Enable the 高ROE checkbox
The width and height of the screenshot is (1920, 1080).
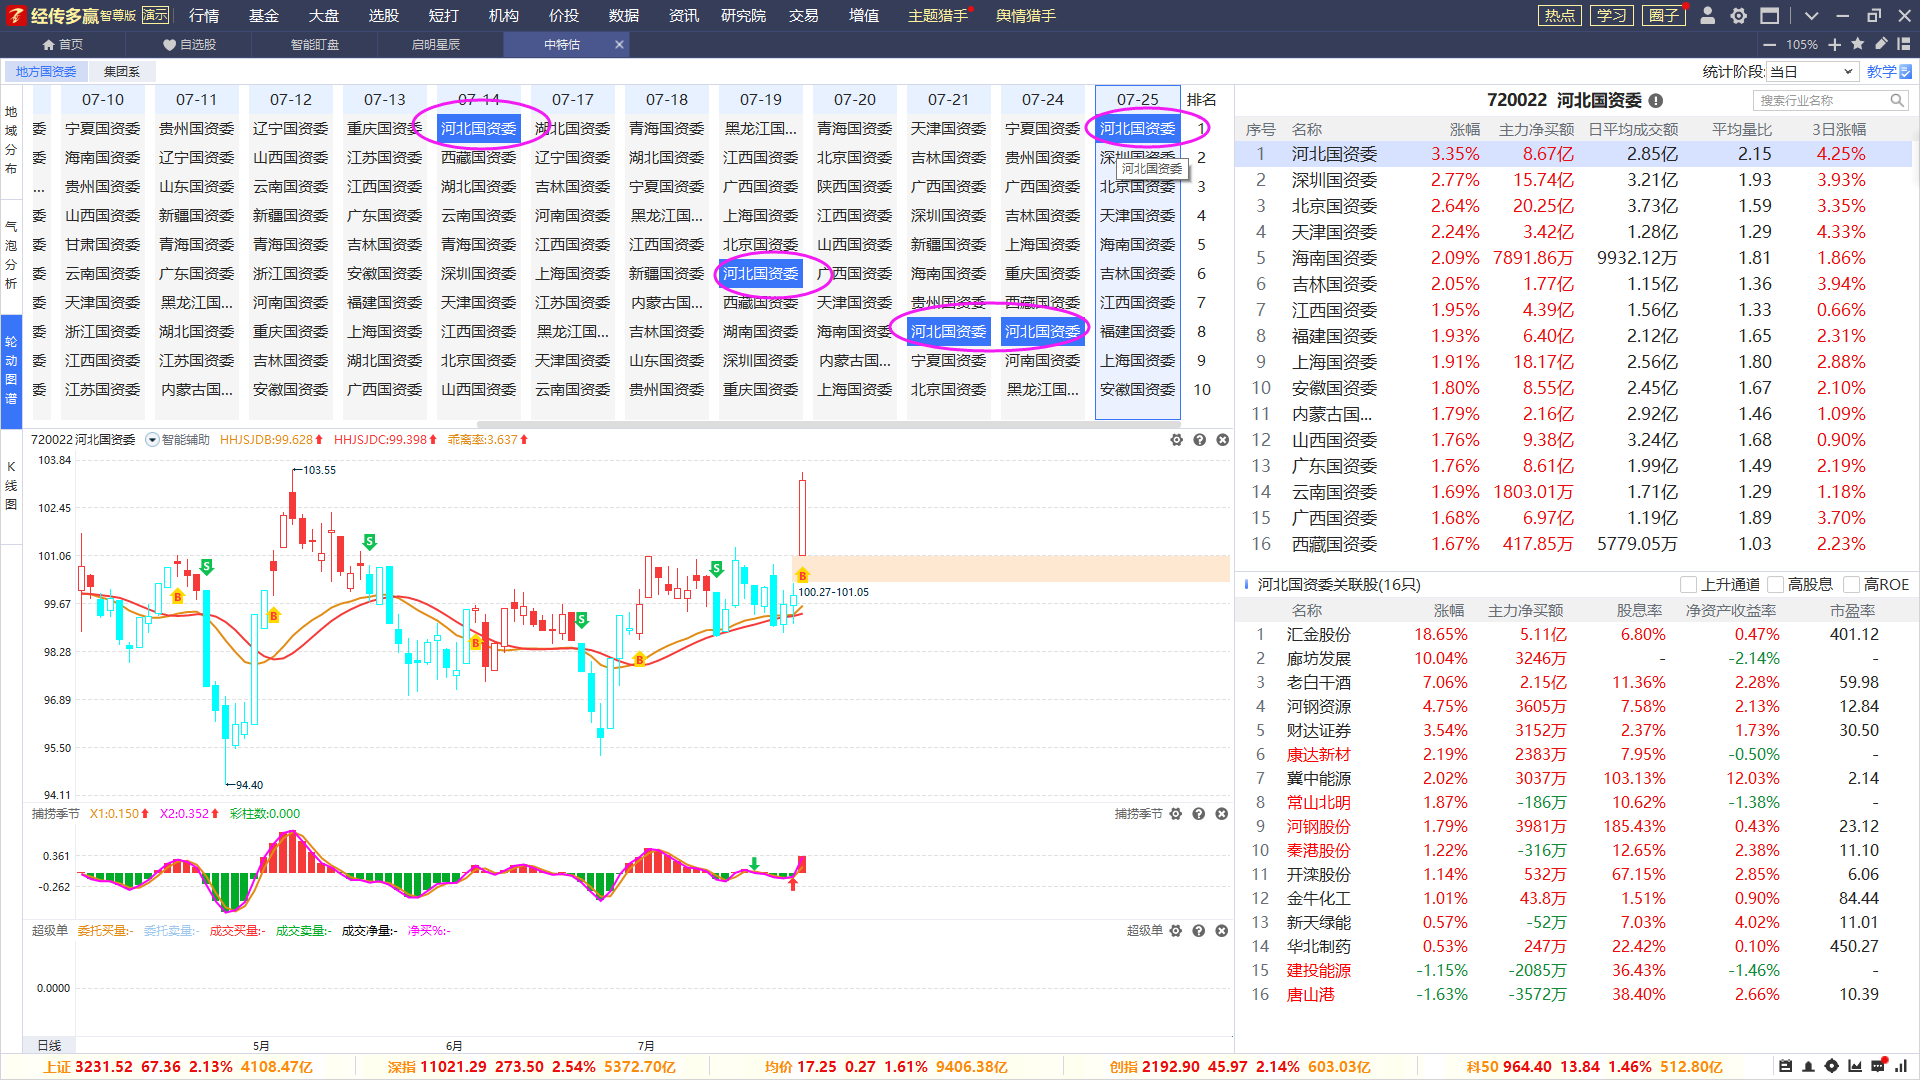[1851, 585]
